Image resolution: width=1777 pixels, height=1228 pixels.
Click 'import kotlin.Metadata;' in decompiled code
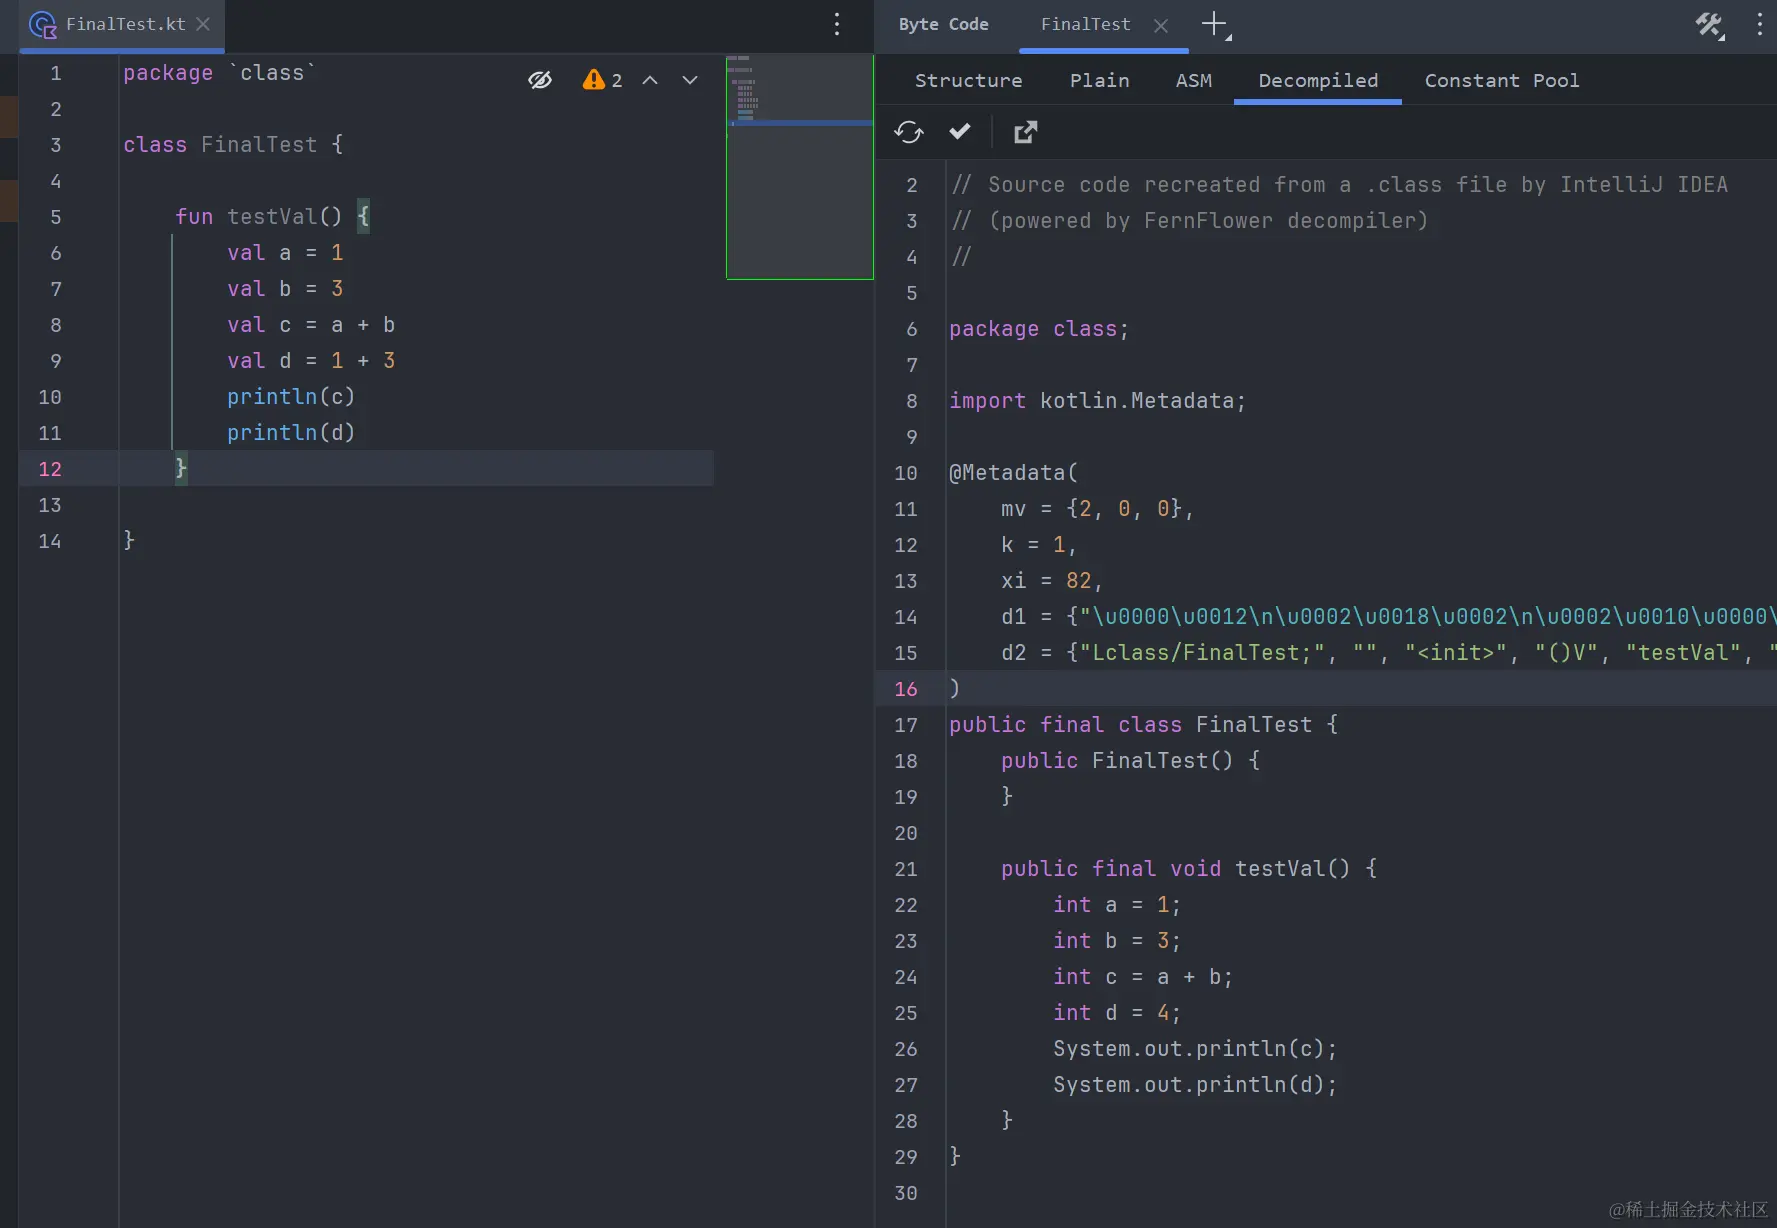1098,401
